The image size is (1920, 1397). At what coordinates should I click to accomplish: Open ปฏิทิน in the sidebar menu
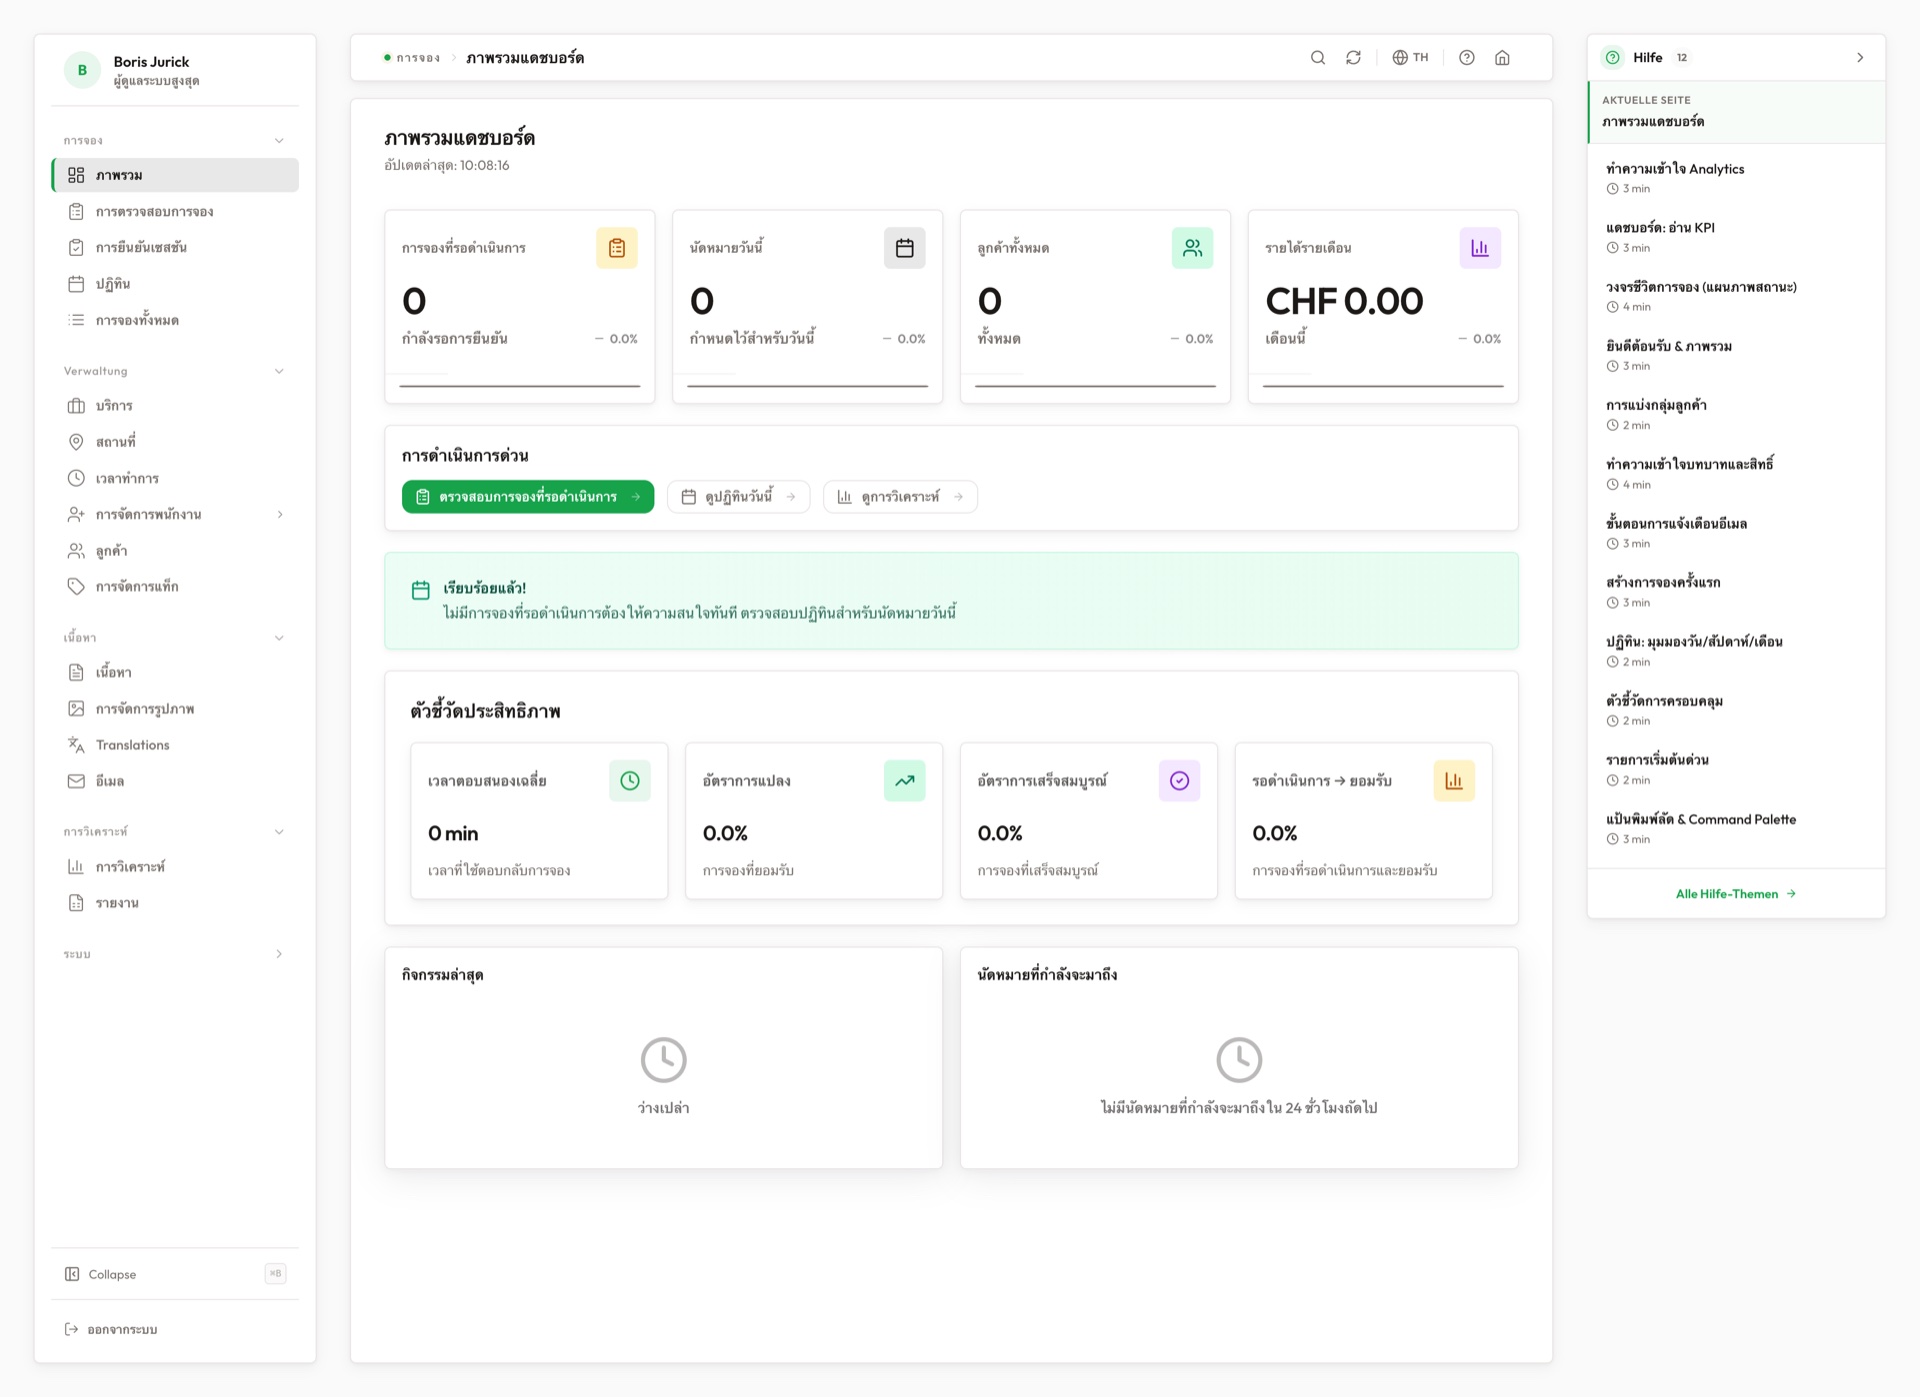pos(113,284)
